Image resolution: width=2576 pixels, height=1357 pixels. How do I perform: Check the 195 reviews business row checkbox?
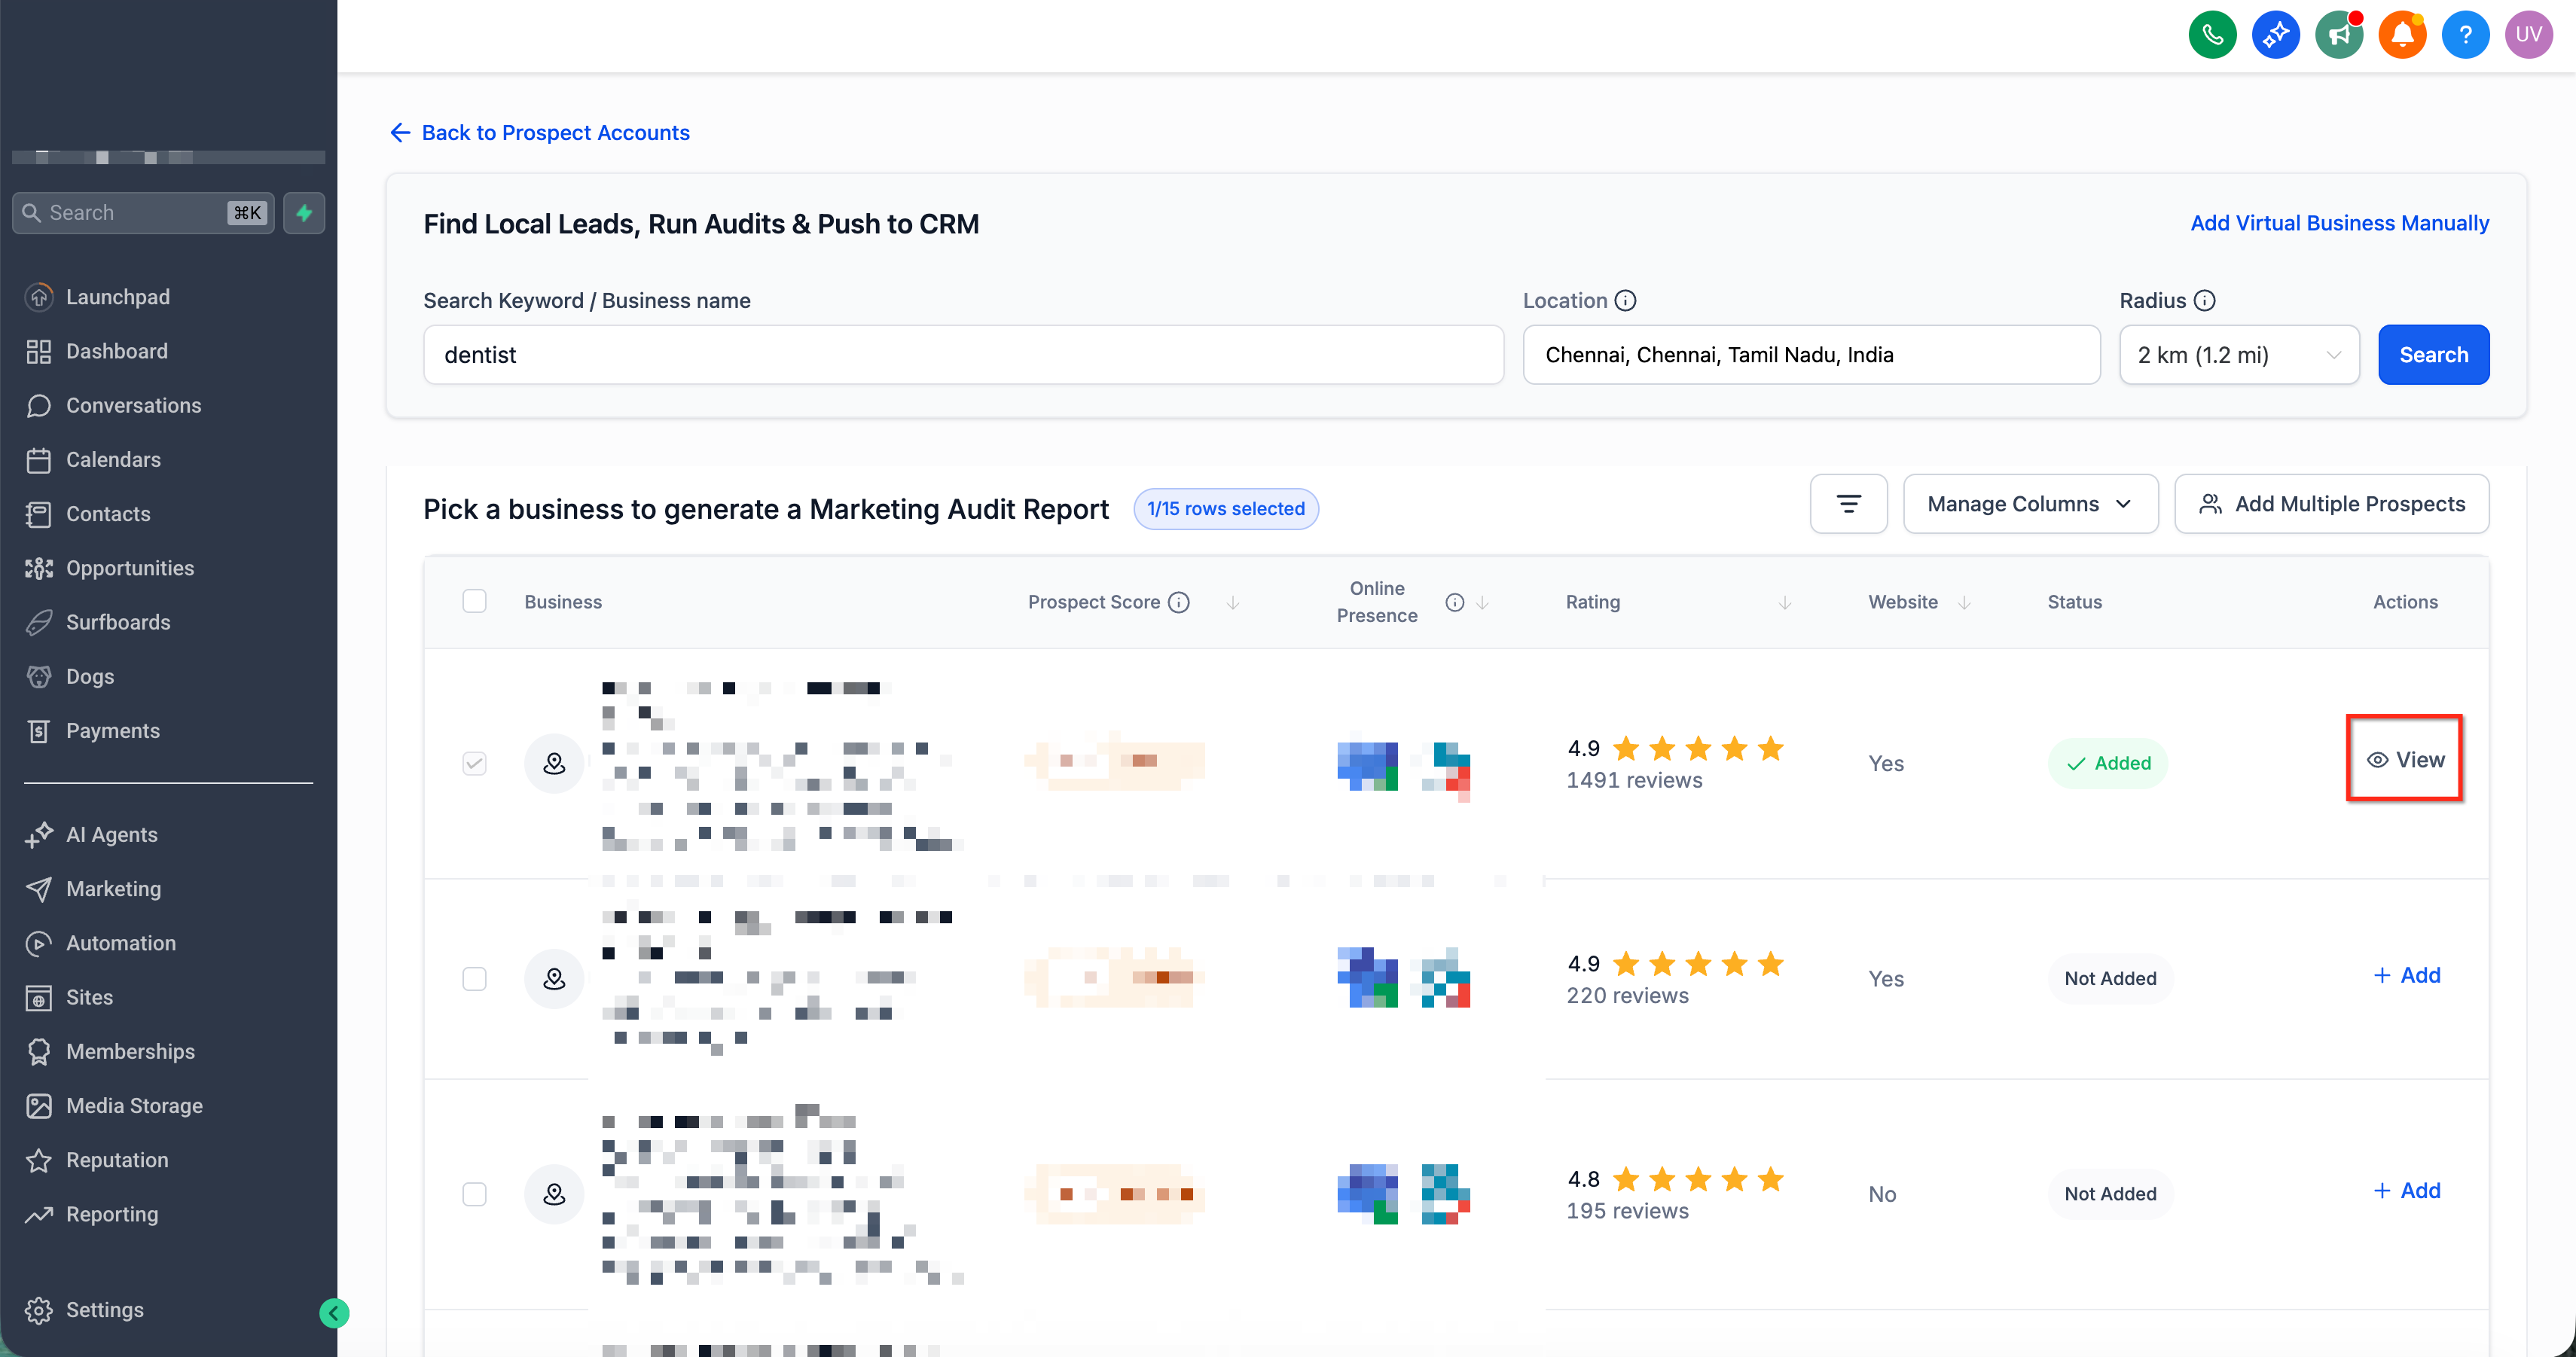coord(474,1194)
